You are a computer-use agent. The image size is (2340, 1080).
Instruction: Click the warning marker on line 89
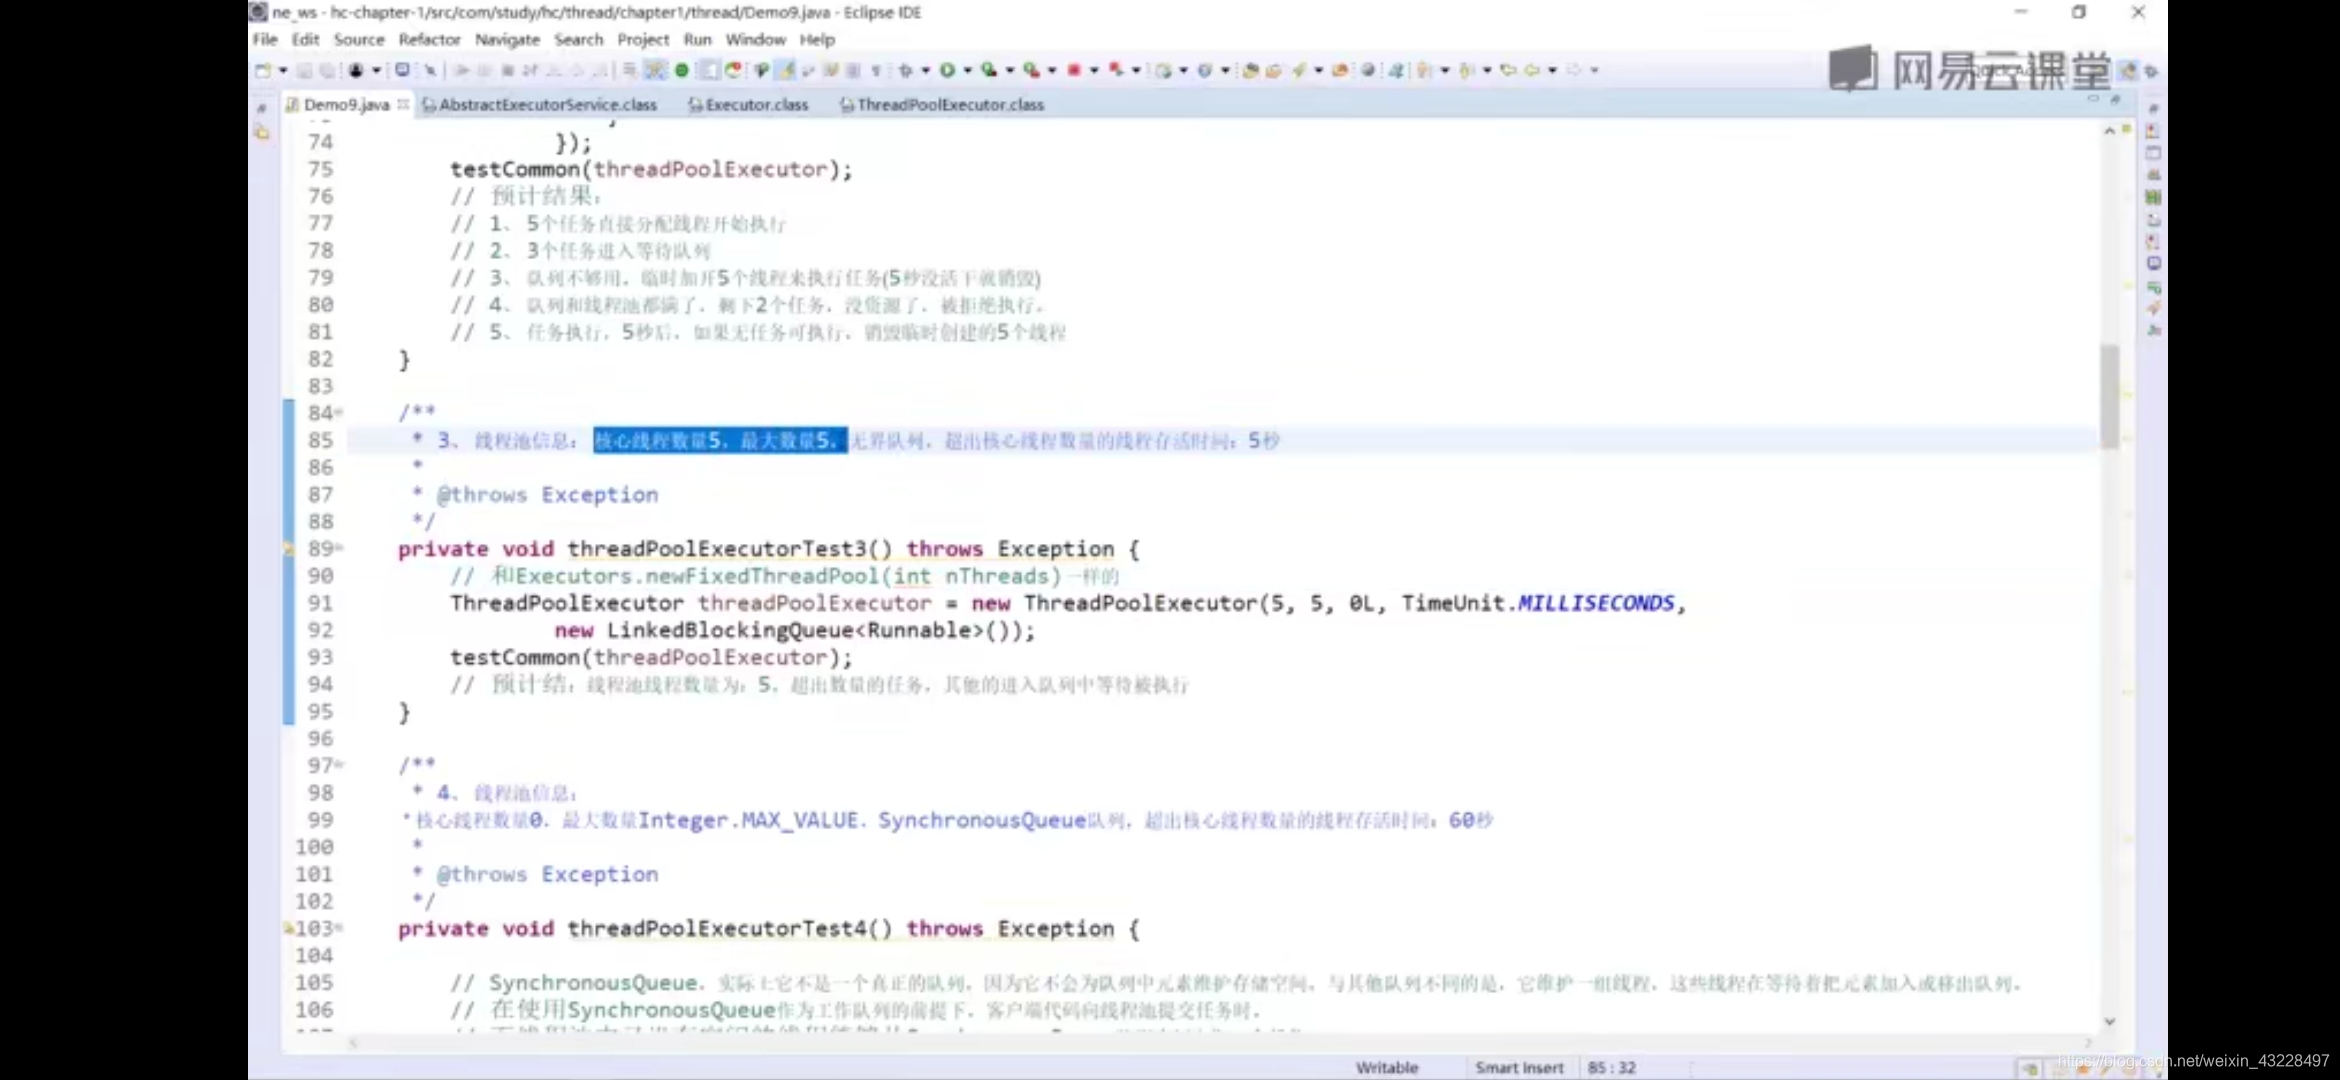tap(289, 548)
